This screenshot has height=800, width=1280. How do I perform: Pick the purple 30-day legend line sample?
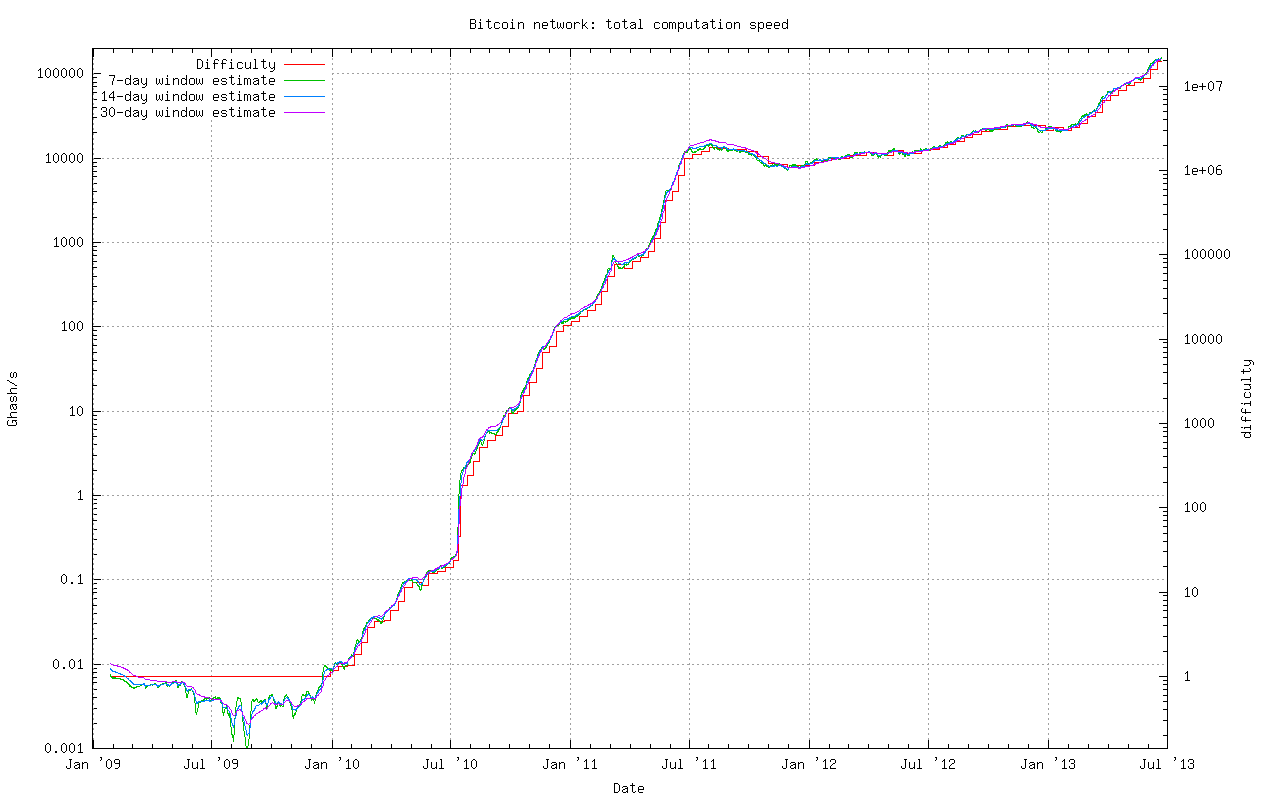coord(304,113)
